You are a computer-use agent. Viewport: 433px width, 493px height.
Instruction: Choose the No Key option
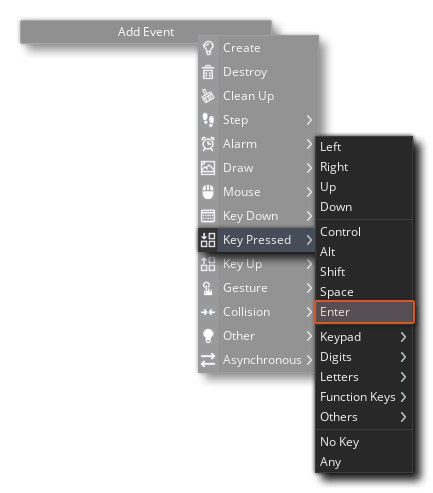(x=364, y=442)
